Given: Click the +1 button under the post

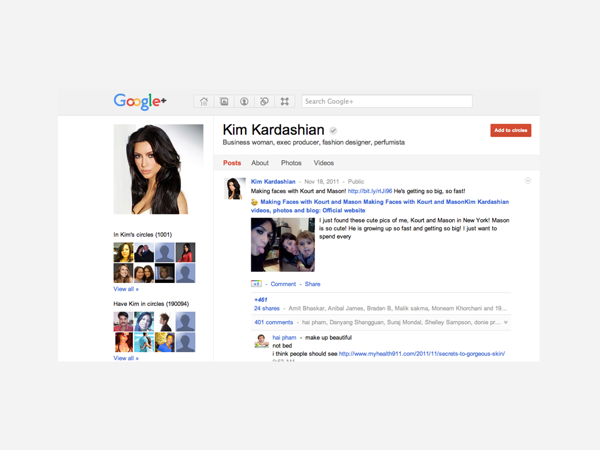Looking at the screenshot, I should click(256, 284).
